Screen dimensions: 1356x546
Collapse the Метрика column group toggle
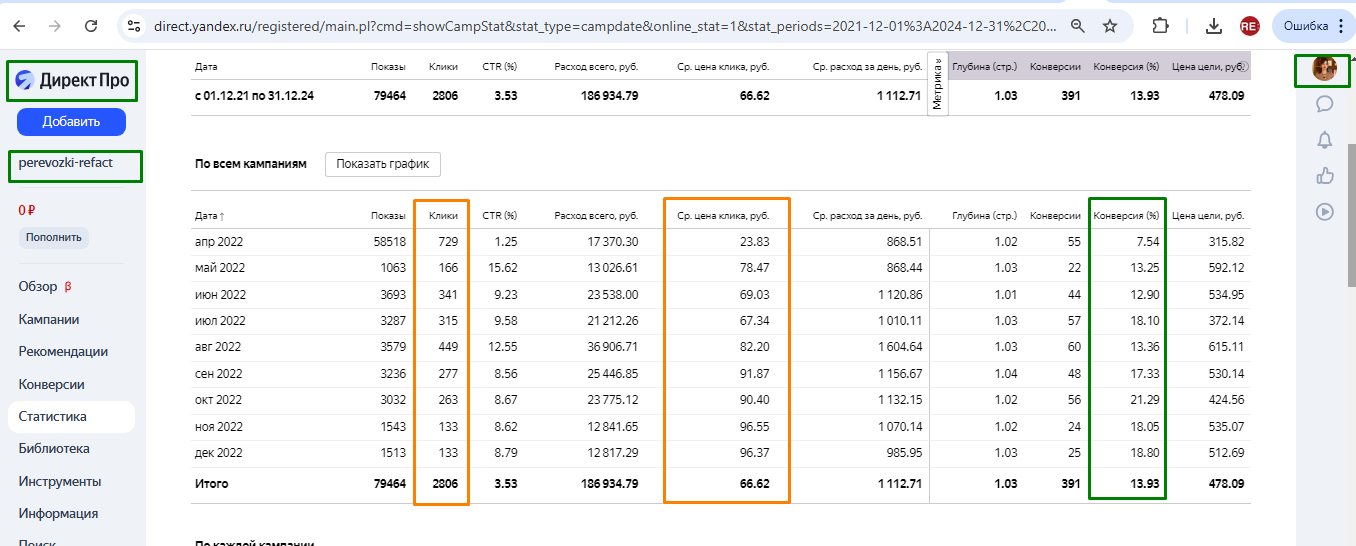tap(938, 84)
